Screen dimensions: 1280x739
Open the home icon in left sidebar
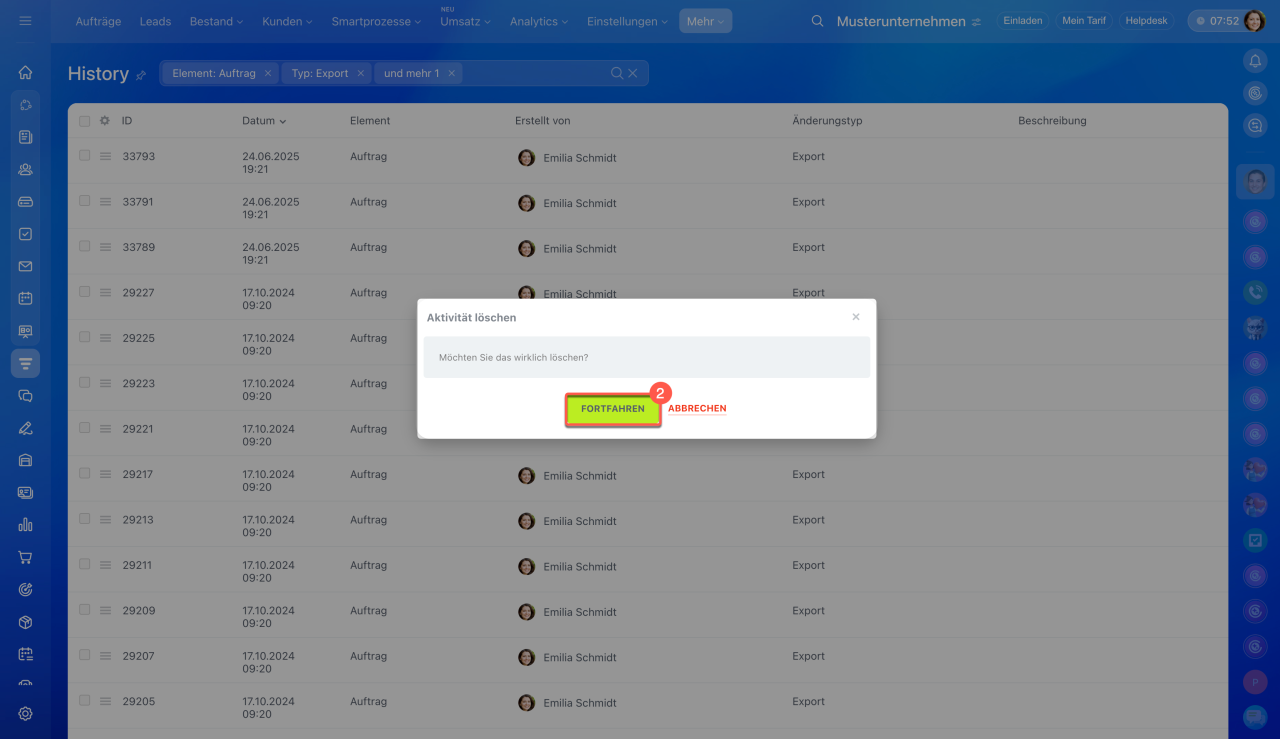25,72
